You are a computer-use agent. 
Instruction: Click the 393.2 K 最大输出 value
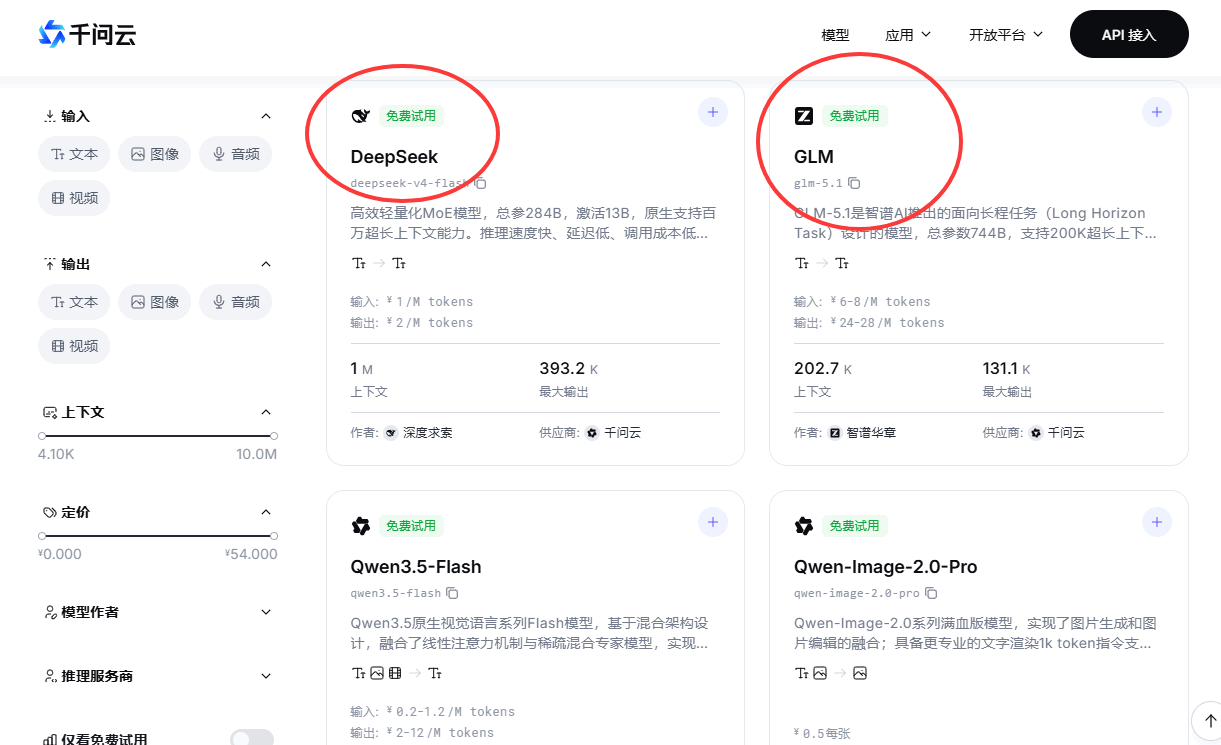coord(569,369)
